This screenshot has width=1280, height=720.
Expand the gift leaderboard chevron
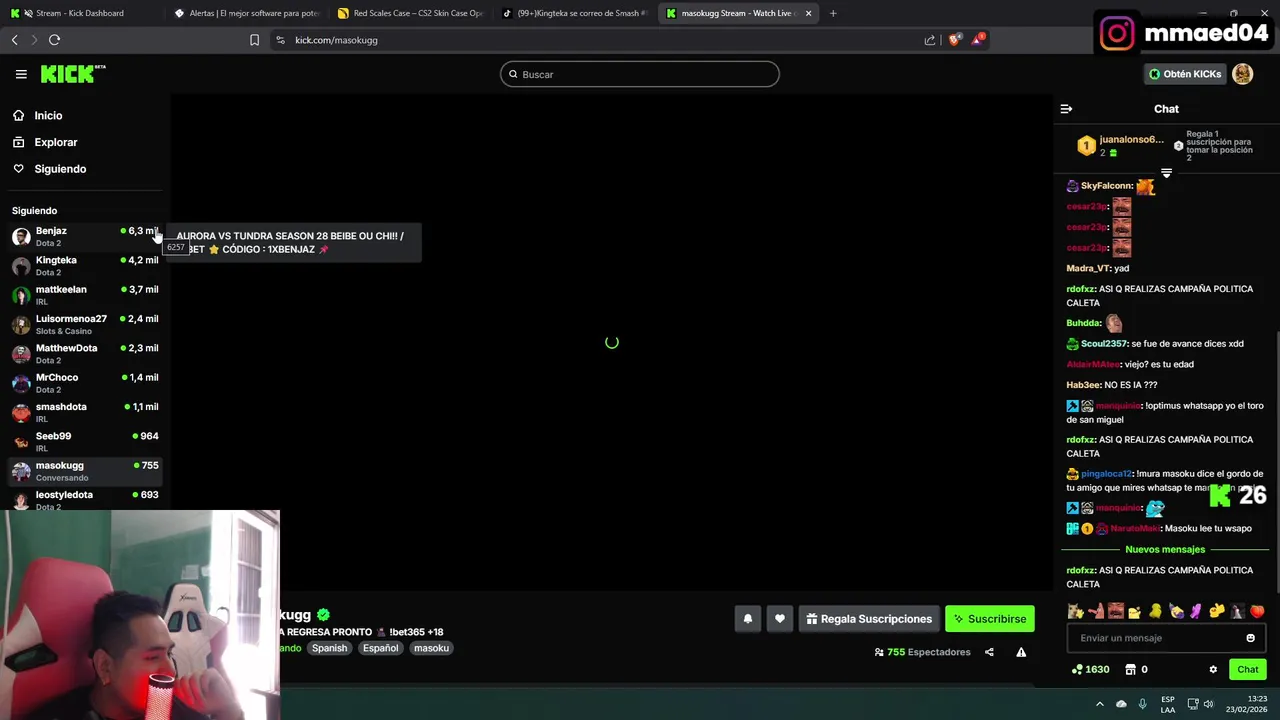tap(1166, 173)
